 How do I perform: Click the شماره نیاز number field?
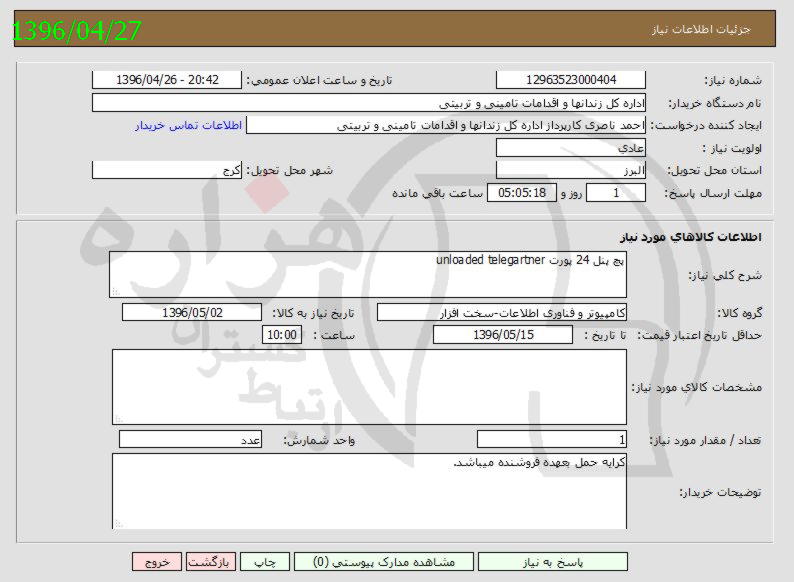(571, 80)
